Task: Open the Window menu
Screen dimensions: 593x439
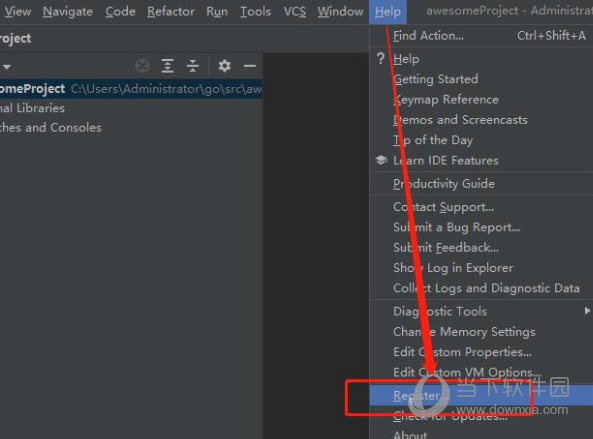Action: pyautogui.click(x=340, y=12)
